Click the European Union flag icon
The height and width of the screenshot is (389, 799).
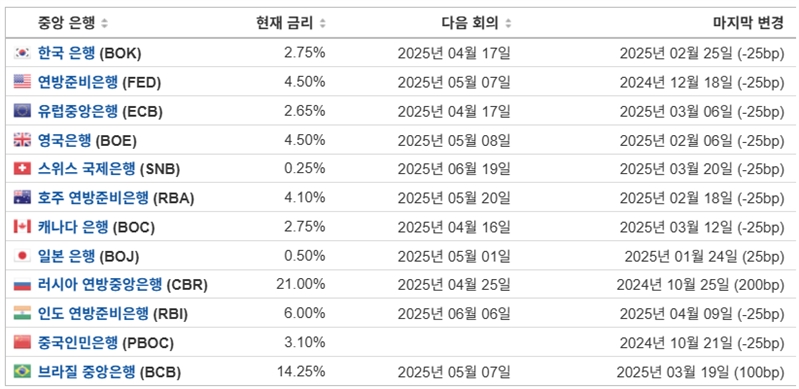[22, 111]
